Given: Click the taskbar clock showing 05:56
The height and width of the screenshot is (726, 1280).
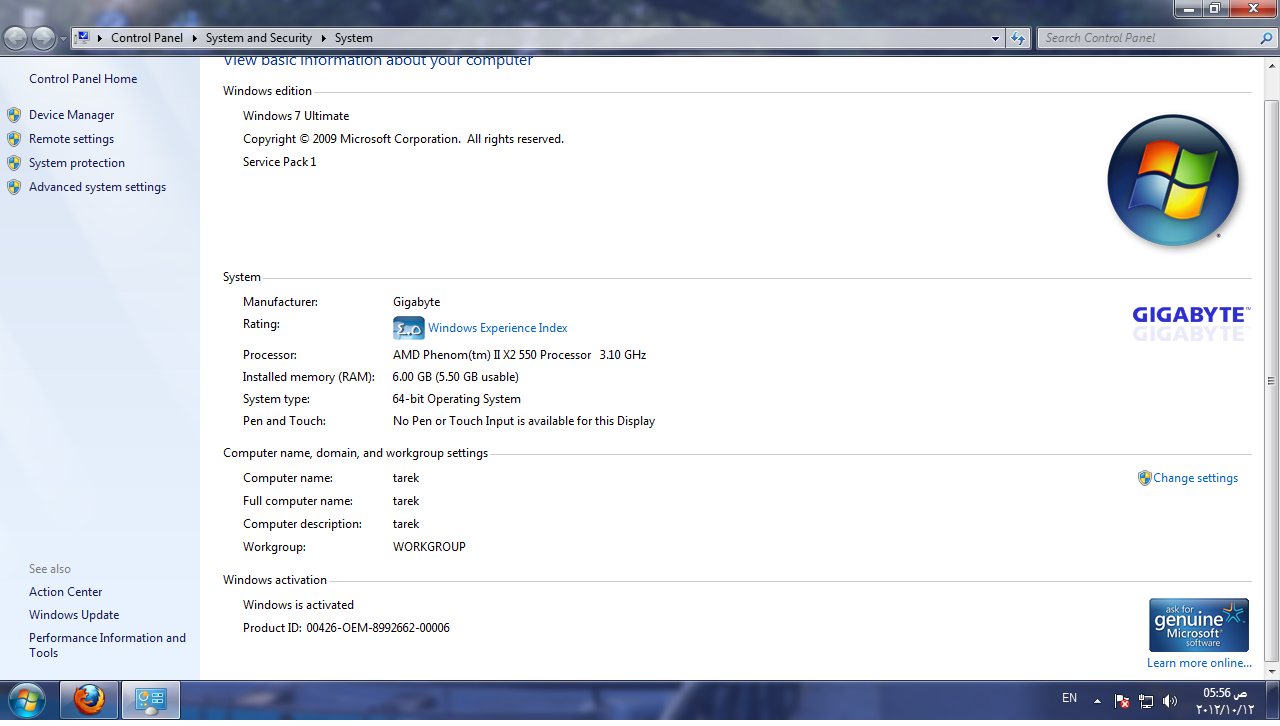Looking at the screenshot, I should pyautogui.click(x=1224, y=700).
